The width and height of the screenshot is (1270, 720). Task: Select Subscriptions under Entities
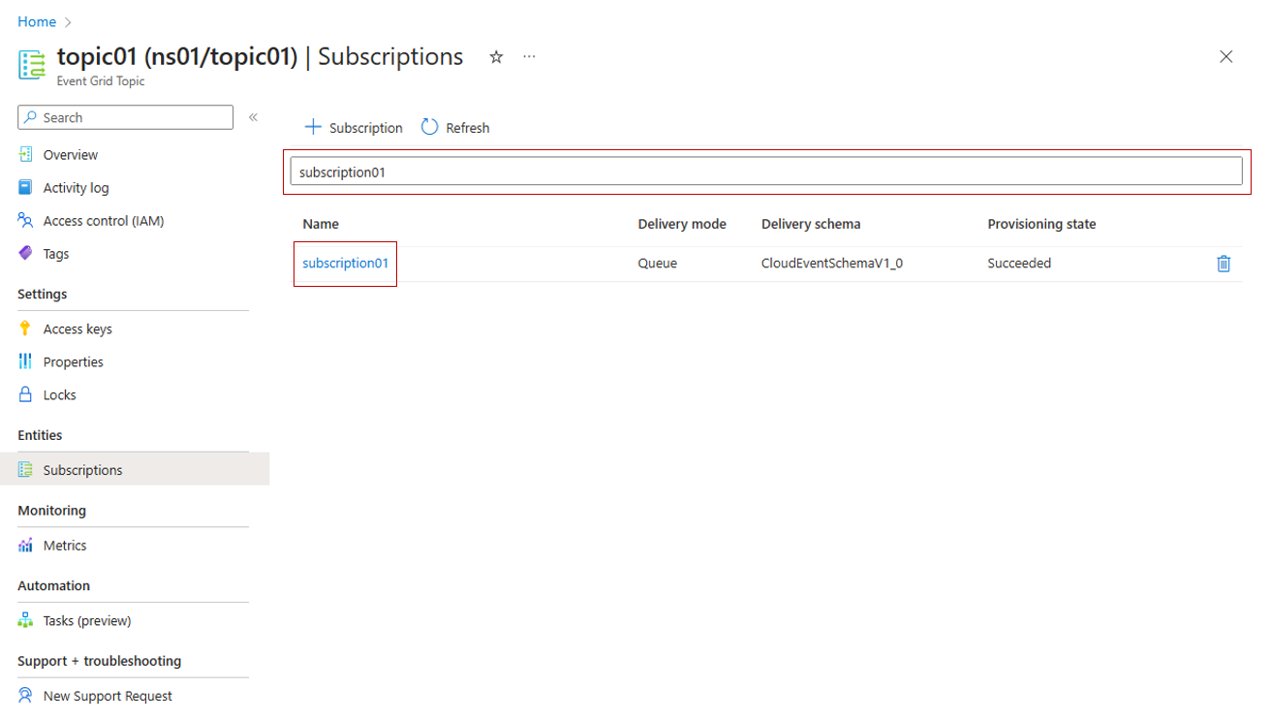click(x=82, y=470)
